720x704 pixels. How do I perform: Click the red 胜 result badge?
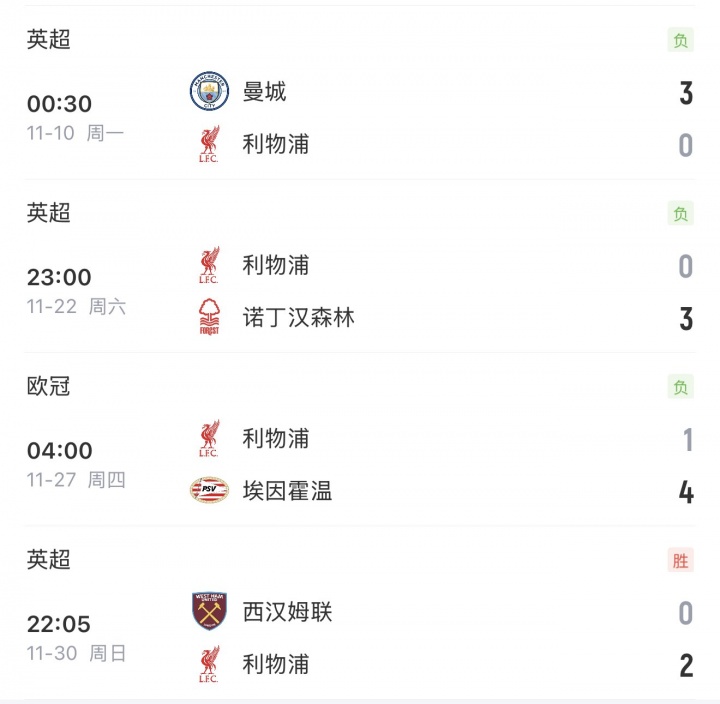pyautogui.click(x=681, y=560)
